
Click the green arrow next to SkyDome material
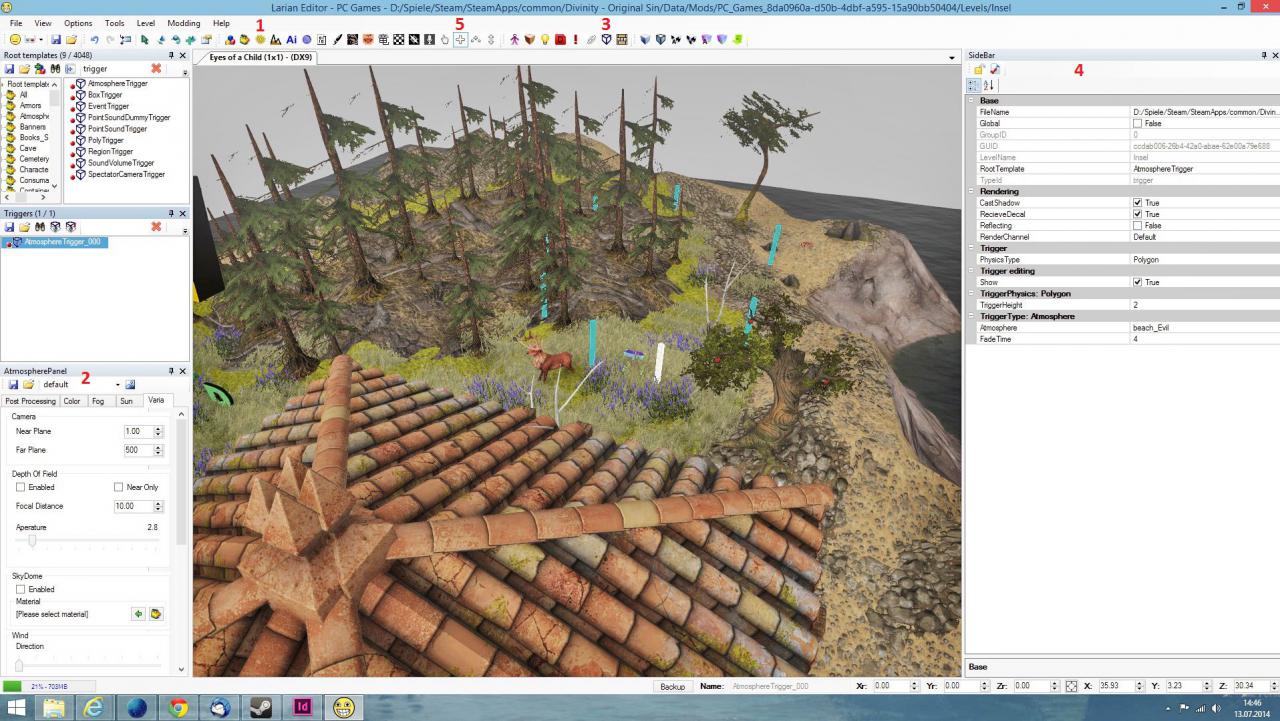(x=138, y=614)
